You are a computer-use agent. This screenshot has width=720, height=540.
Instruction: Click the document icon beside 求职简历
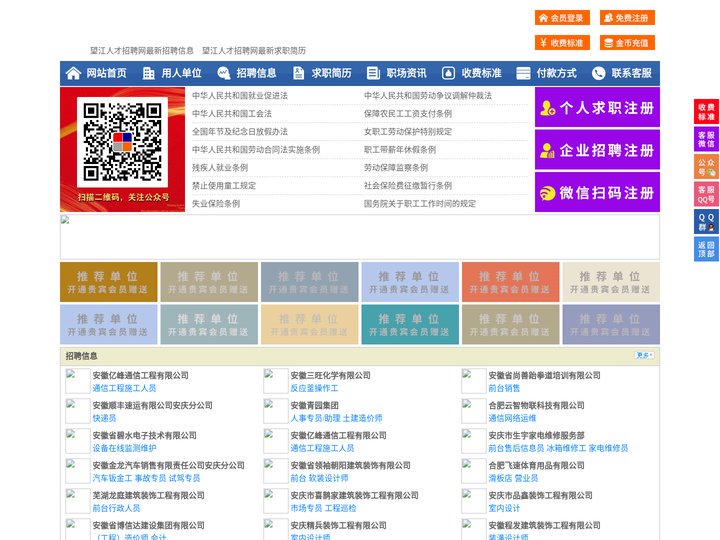pos(298,73)
